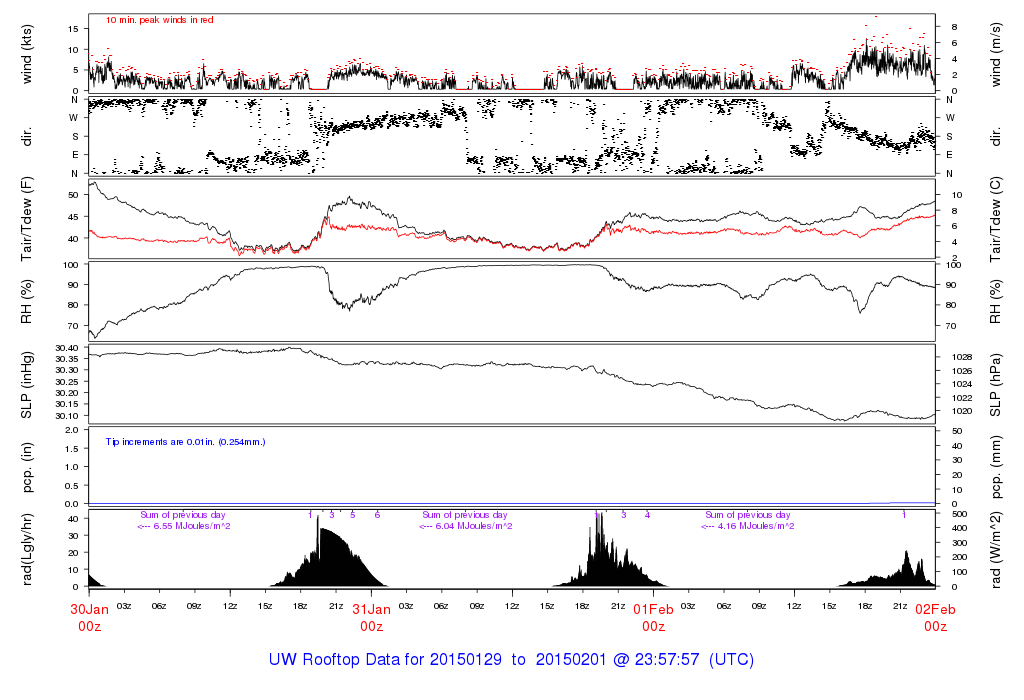Click the "pcp. (in)" axis label
Viewport: 1024px width, 700px height.
pos(26,467)
